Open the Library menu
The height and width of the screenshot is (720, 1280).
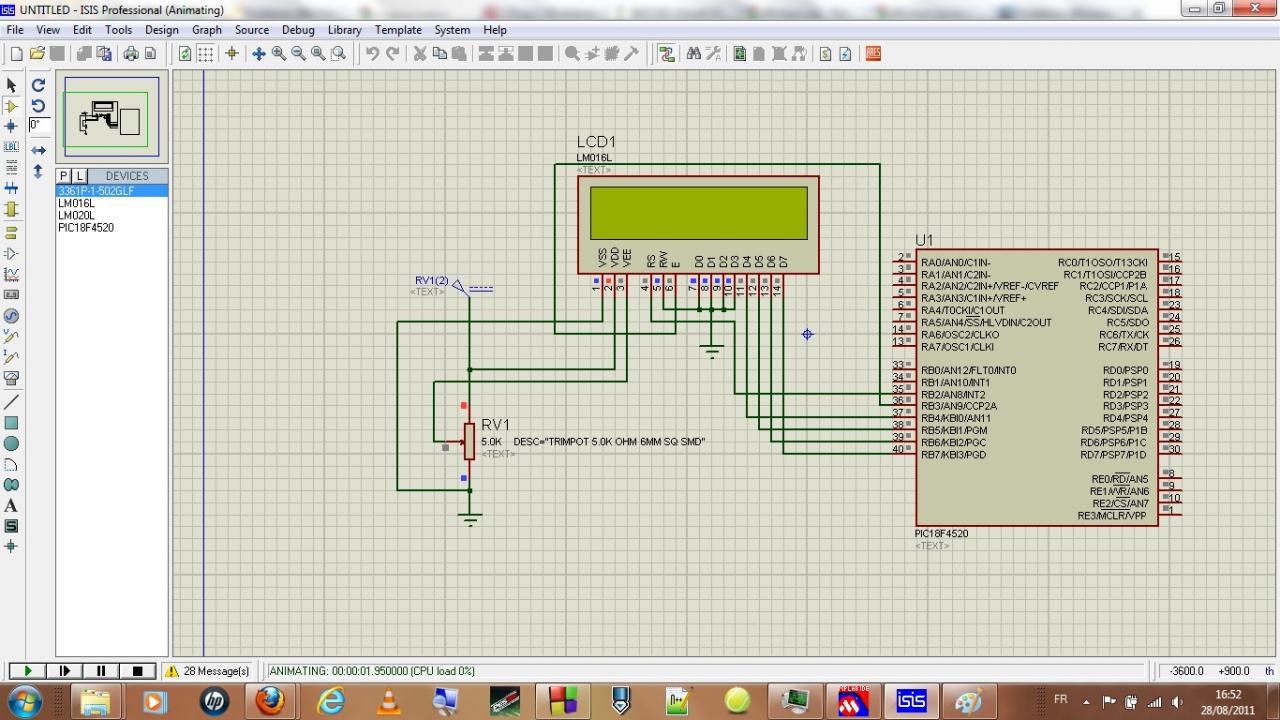click(x=344, y=30)
